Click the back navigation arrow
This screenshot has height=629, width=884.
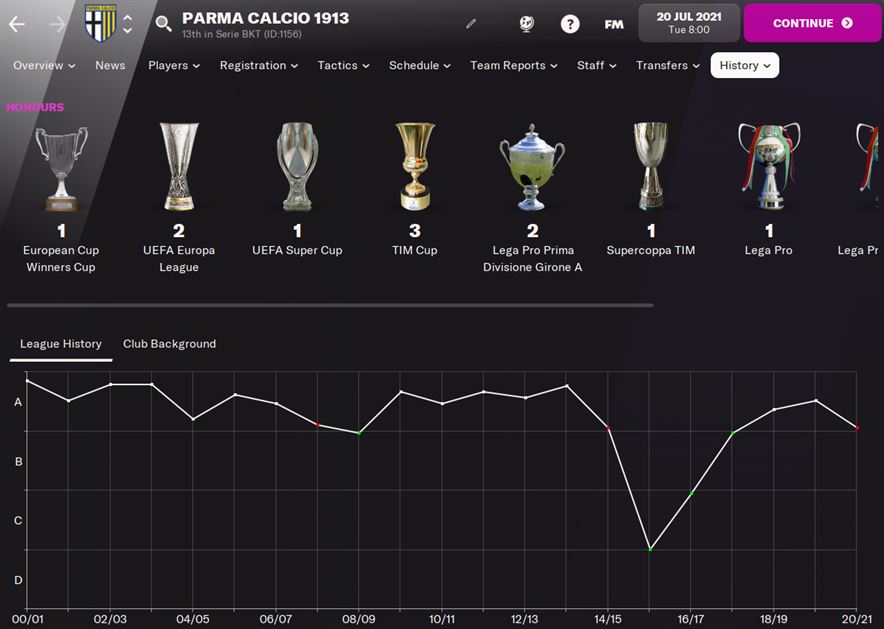click(x=17, y=24)
